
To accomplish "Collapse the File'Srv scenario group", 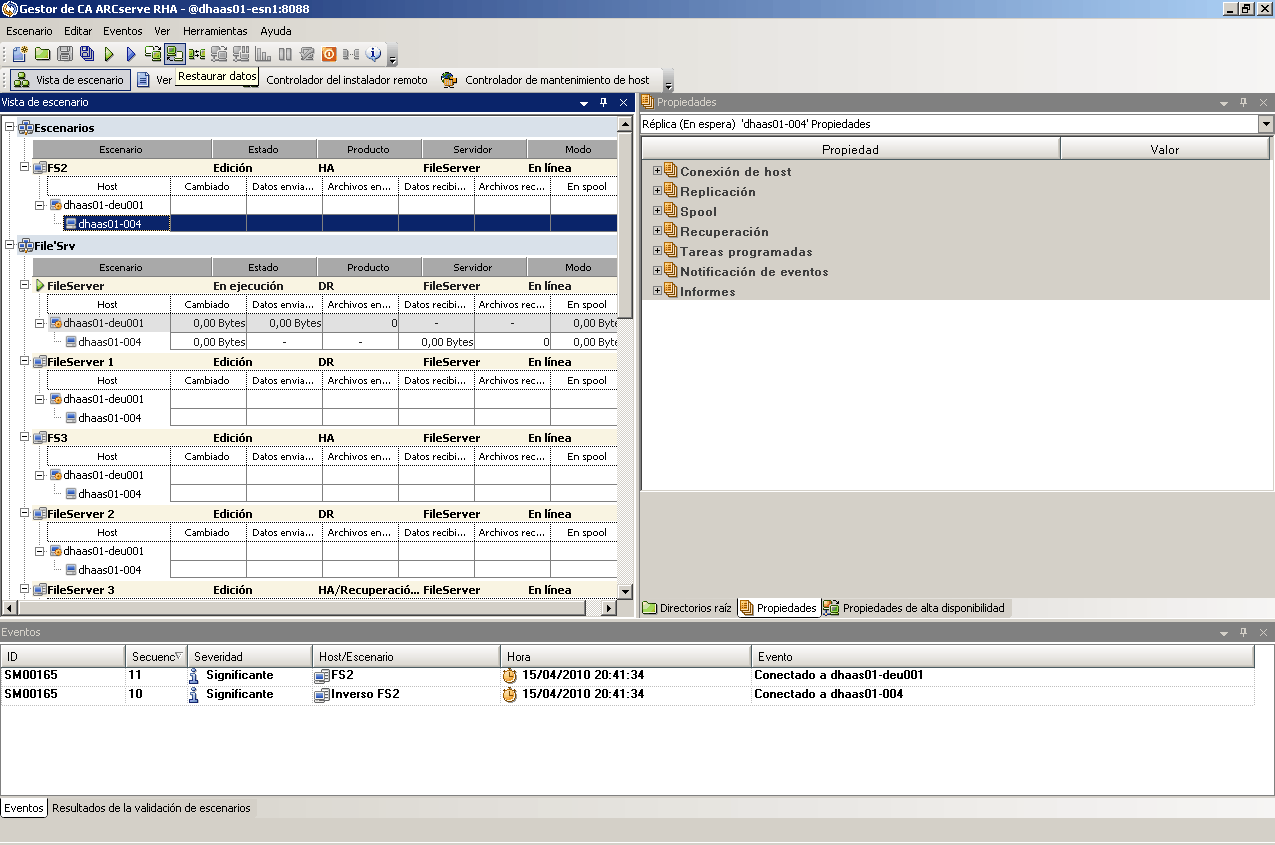I will point(9,246).
